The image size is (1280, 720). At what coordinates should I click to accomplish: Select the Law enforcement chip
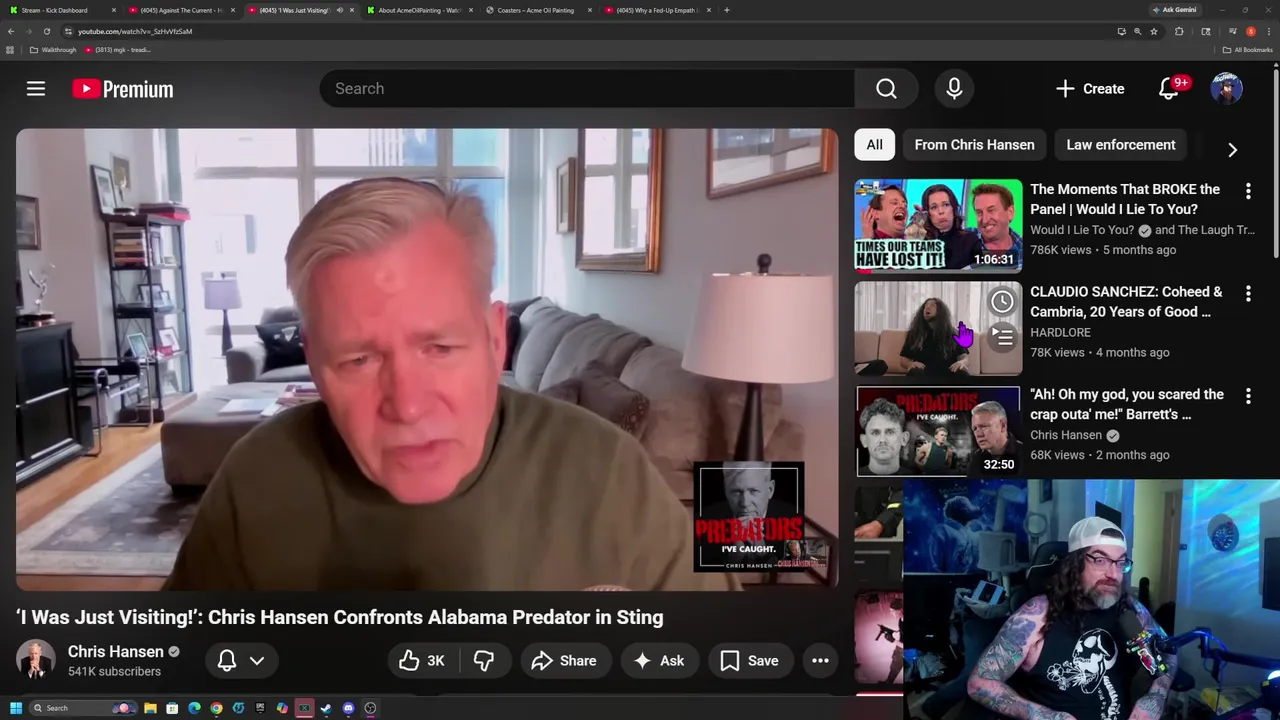1120,145
